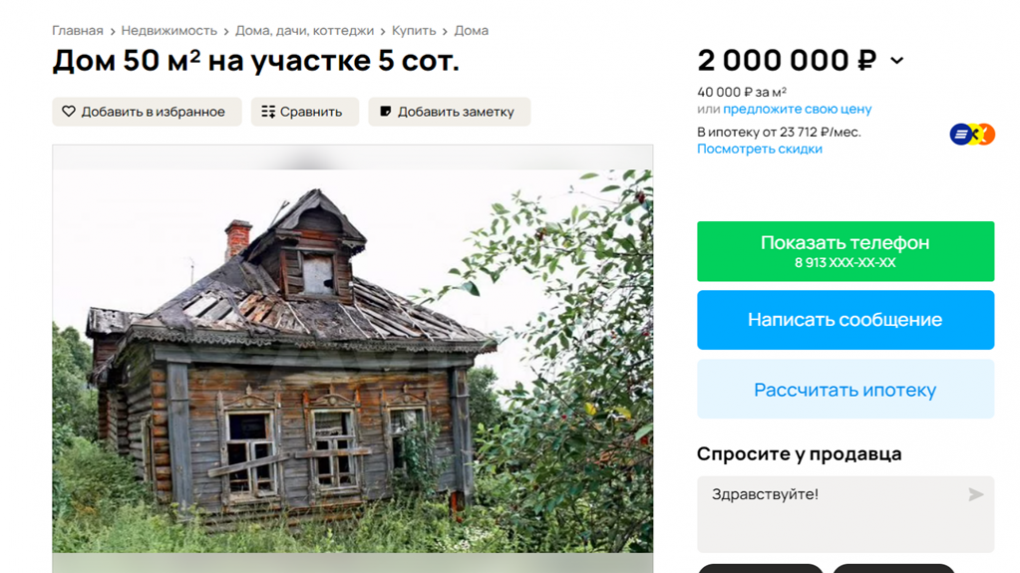The image size is (1020, 573).
Task: Click the bank logos icon near mortgage
Action: (972, 135)
